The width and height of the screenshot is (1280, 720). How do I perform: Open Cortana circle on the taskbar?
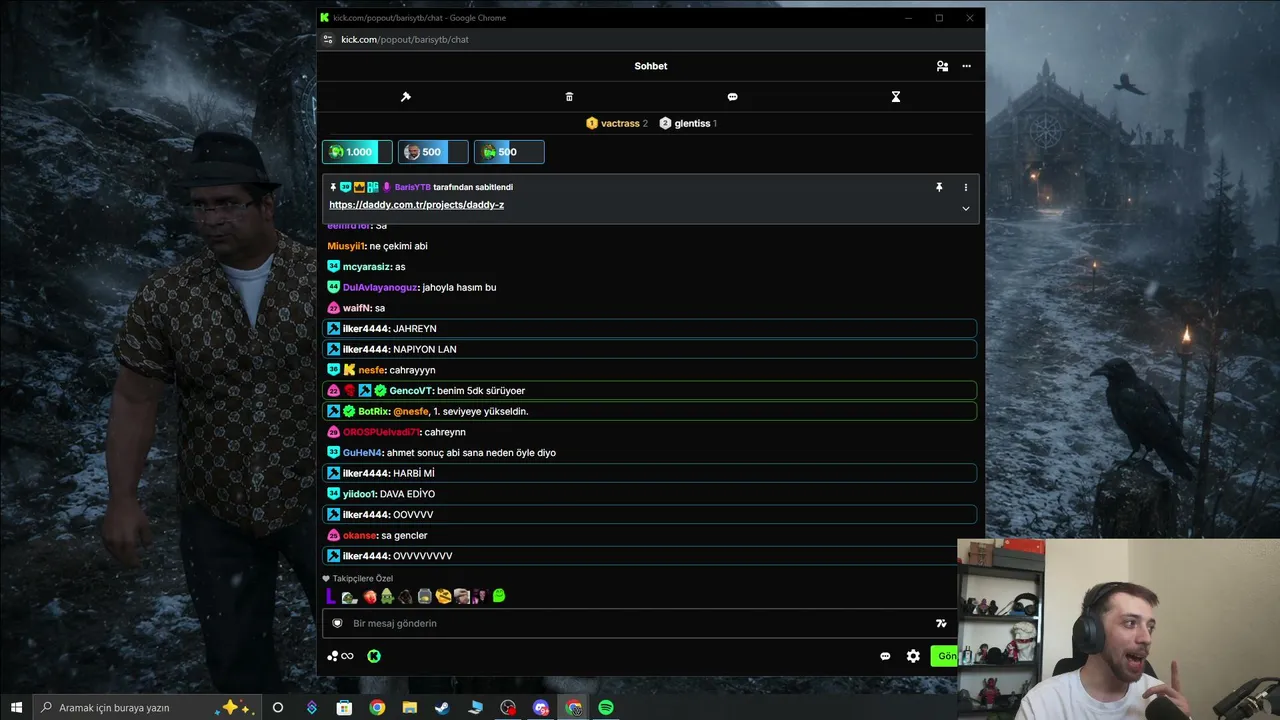tap(278, 708)
